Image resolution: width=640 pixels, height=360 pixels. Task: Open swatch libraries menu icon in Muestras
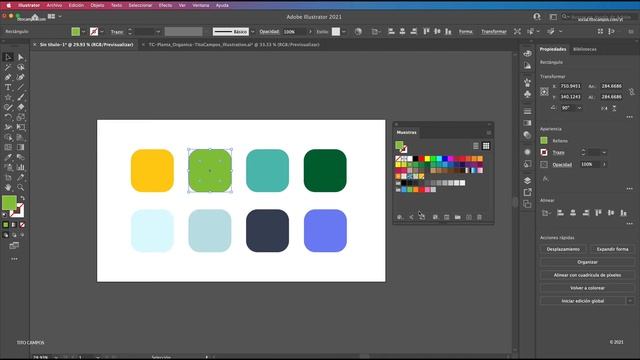(x=400, y=217)
